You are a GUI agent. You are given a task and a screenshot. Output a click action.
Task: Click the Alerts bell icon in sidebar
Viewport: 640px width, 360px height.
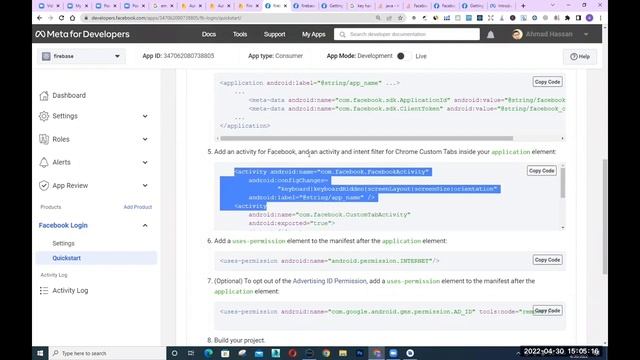[x=44, y=162]
